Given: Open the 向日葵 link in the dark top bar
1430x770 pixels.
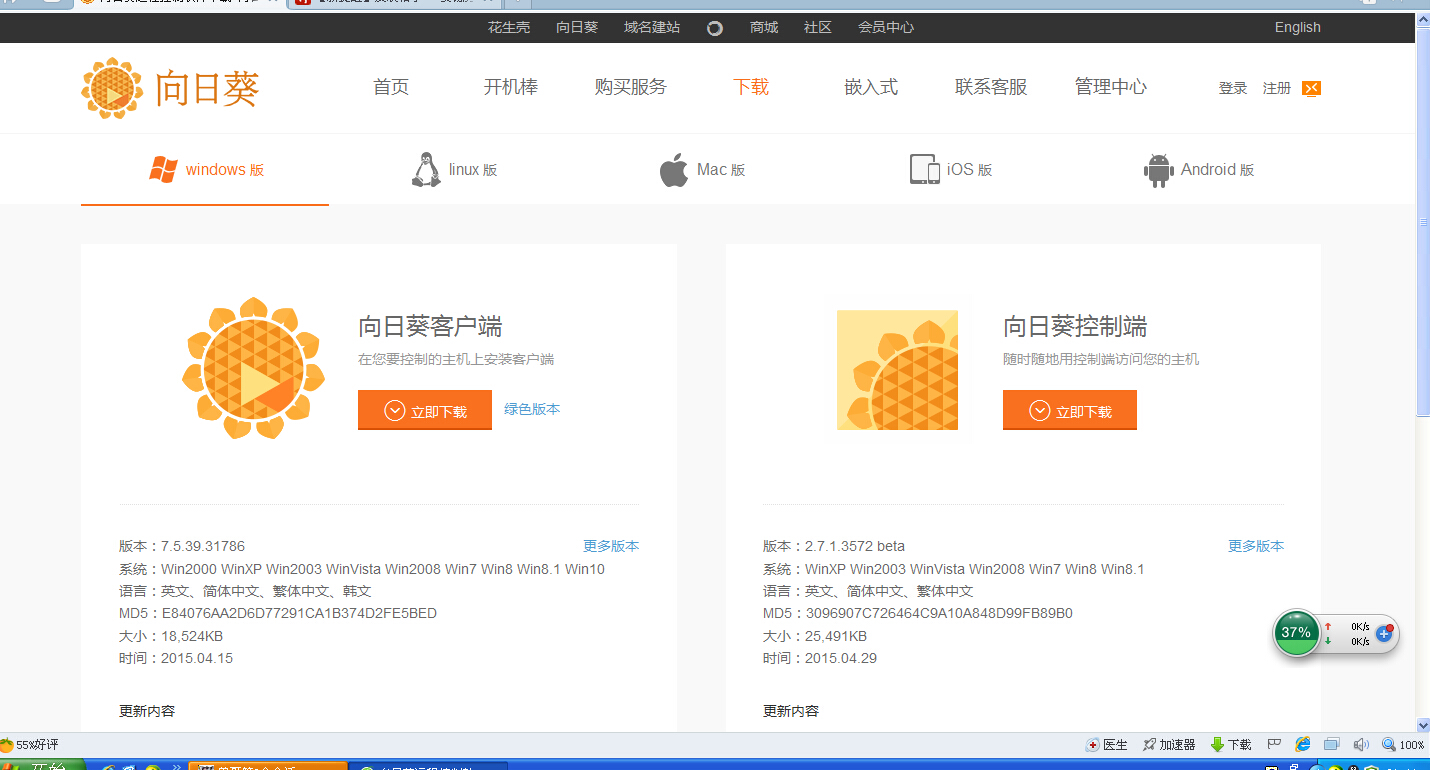Looking at the screenshot, I should 577,28.
